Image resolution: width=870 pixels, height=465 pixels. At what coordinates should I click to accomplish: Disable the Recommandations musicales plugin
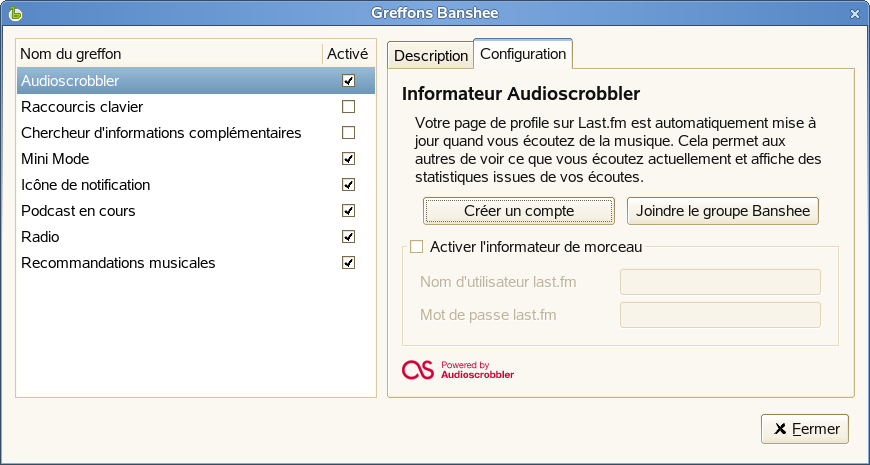(348, 262)
